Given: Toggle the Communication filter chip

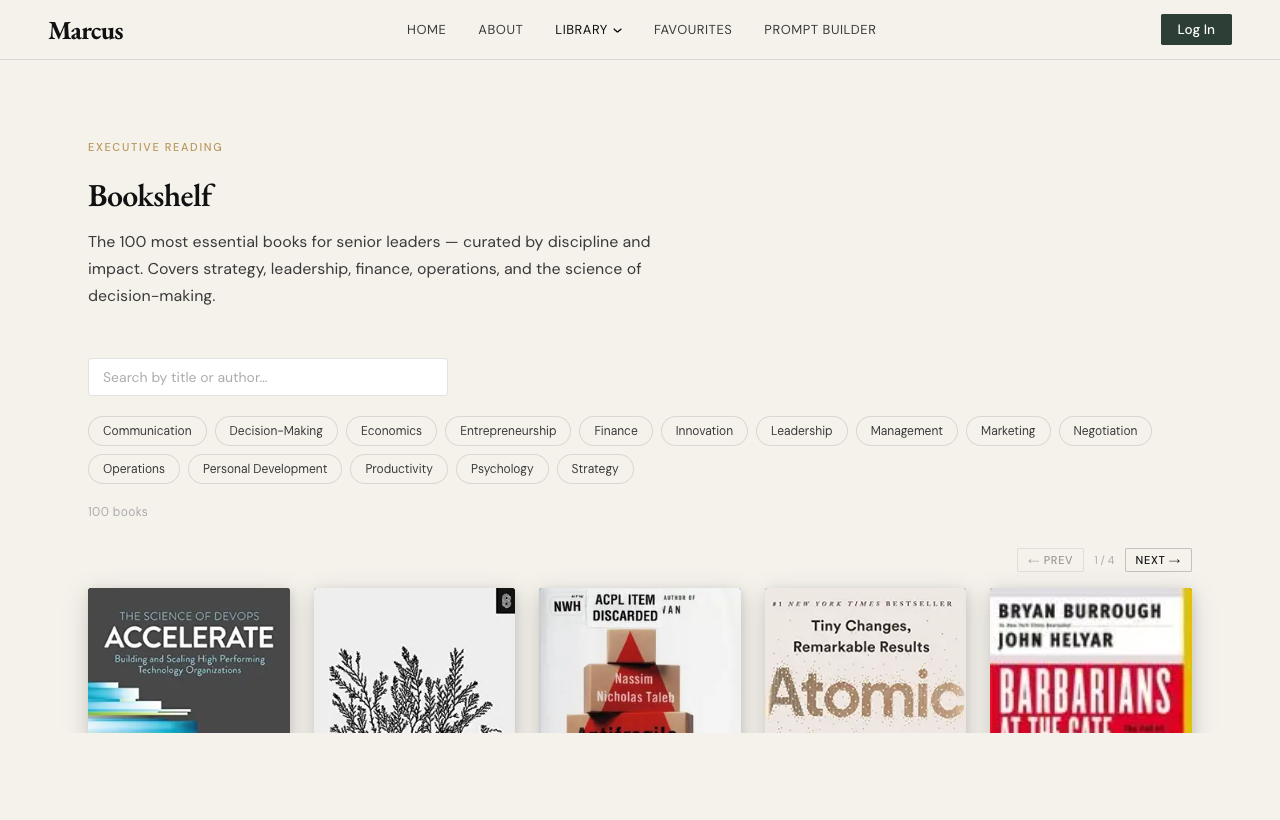Looking at the screenshot, I should [147, 431].
